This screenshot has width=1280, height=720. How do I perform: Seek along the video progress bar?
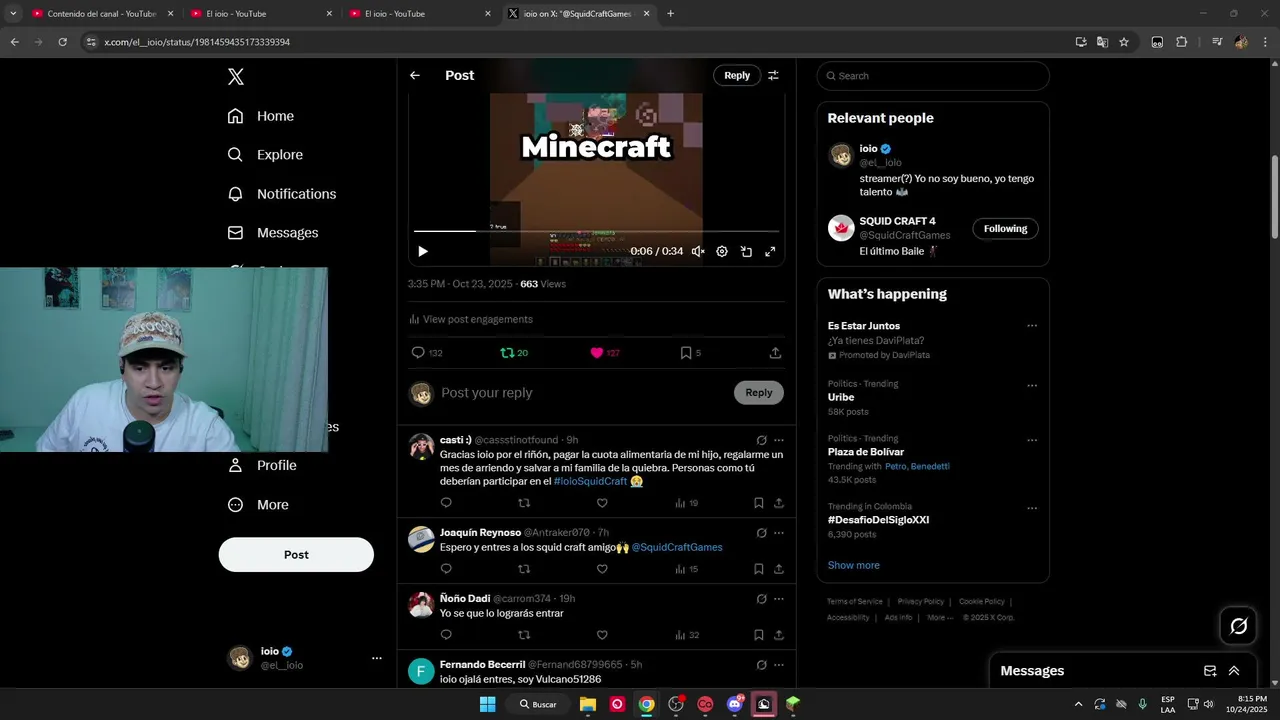pos(596,231)
